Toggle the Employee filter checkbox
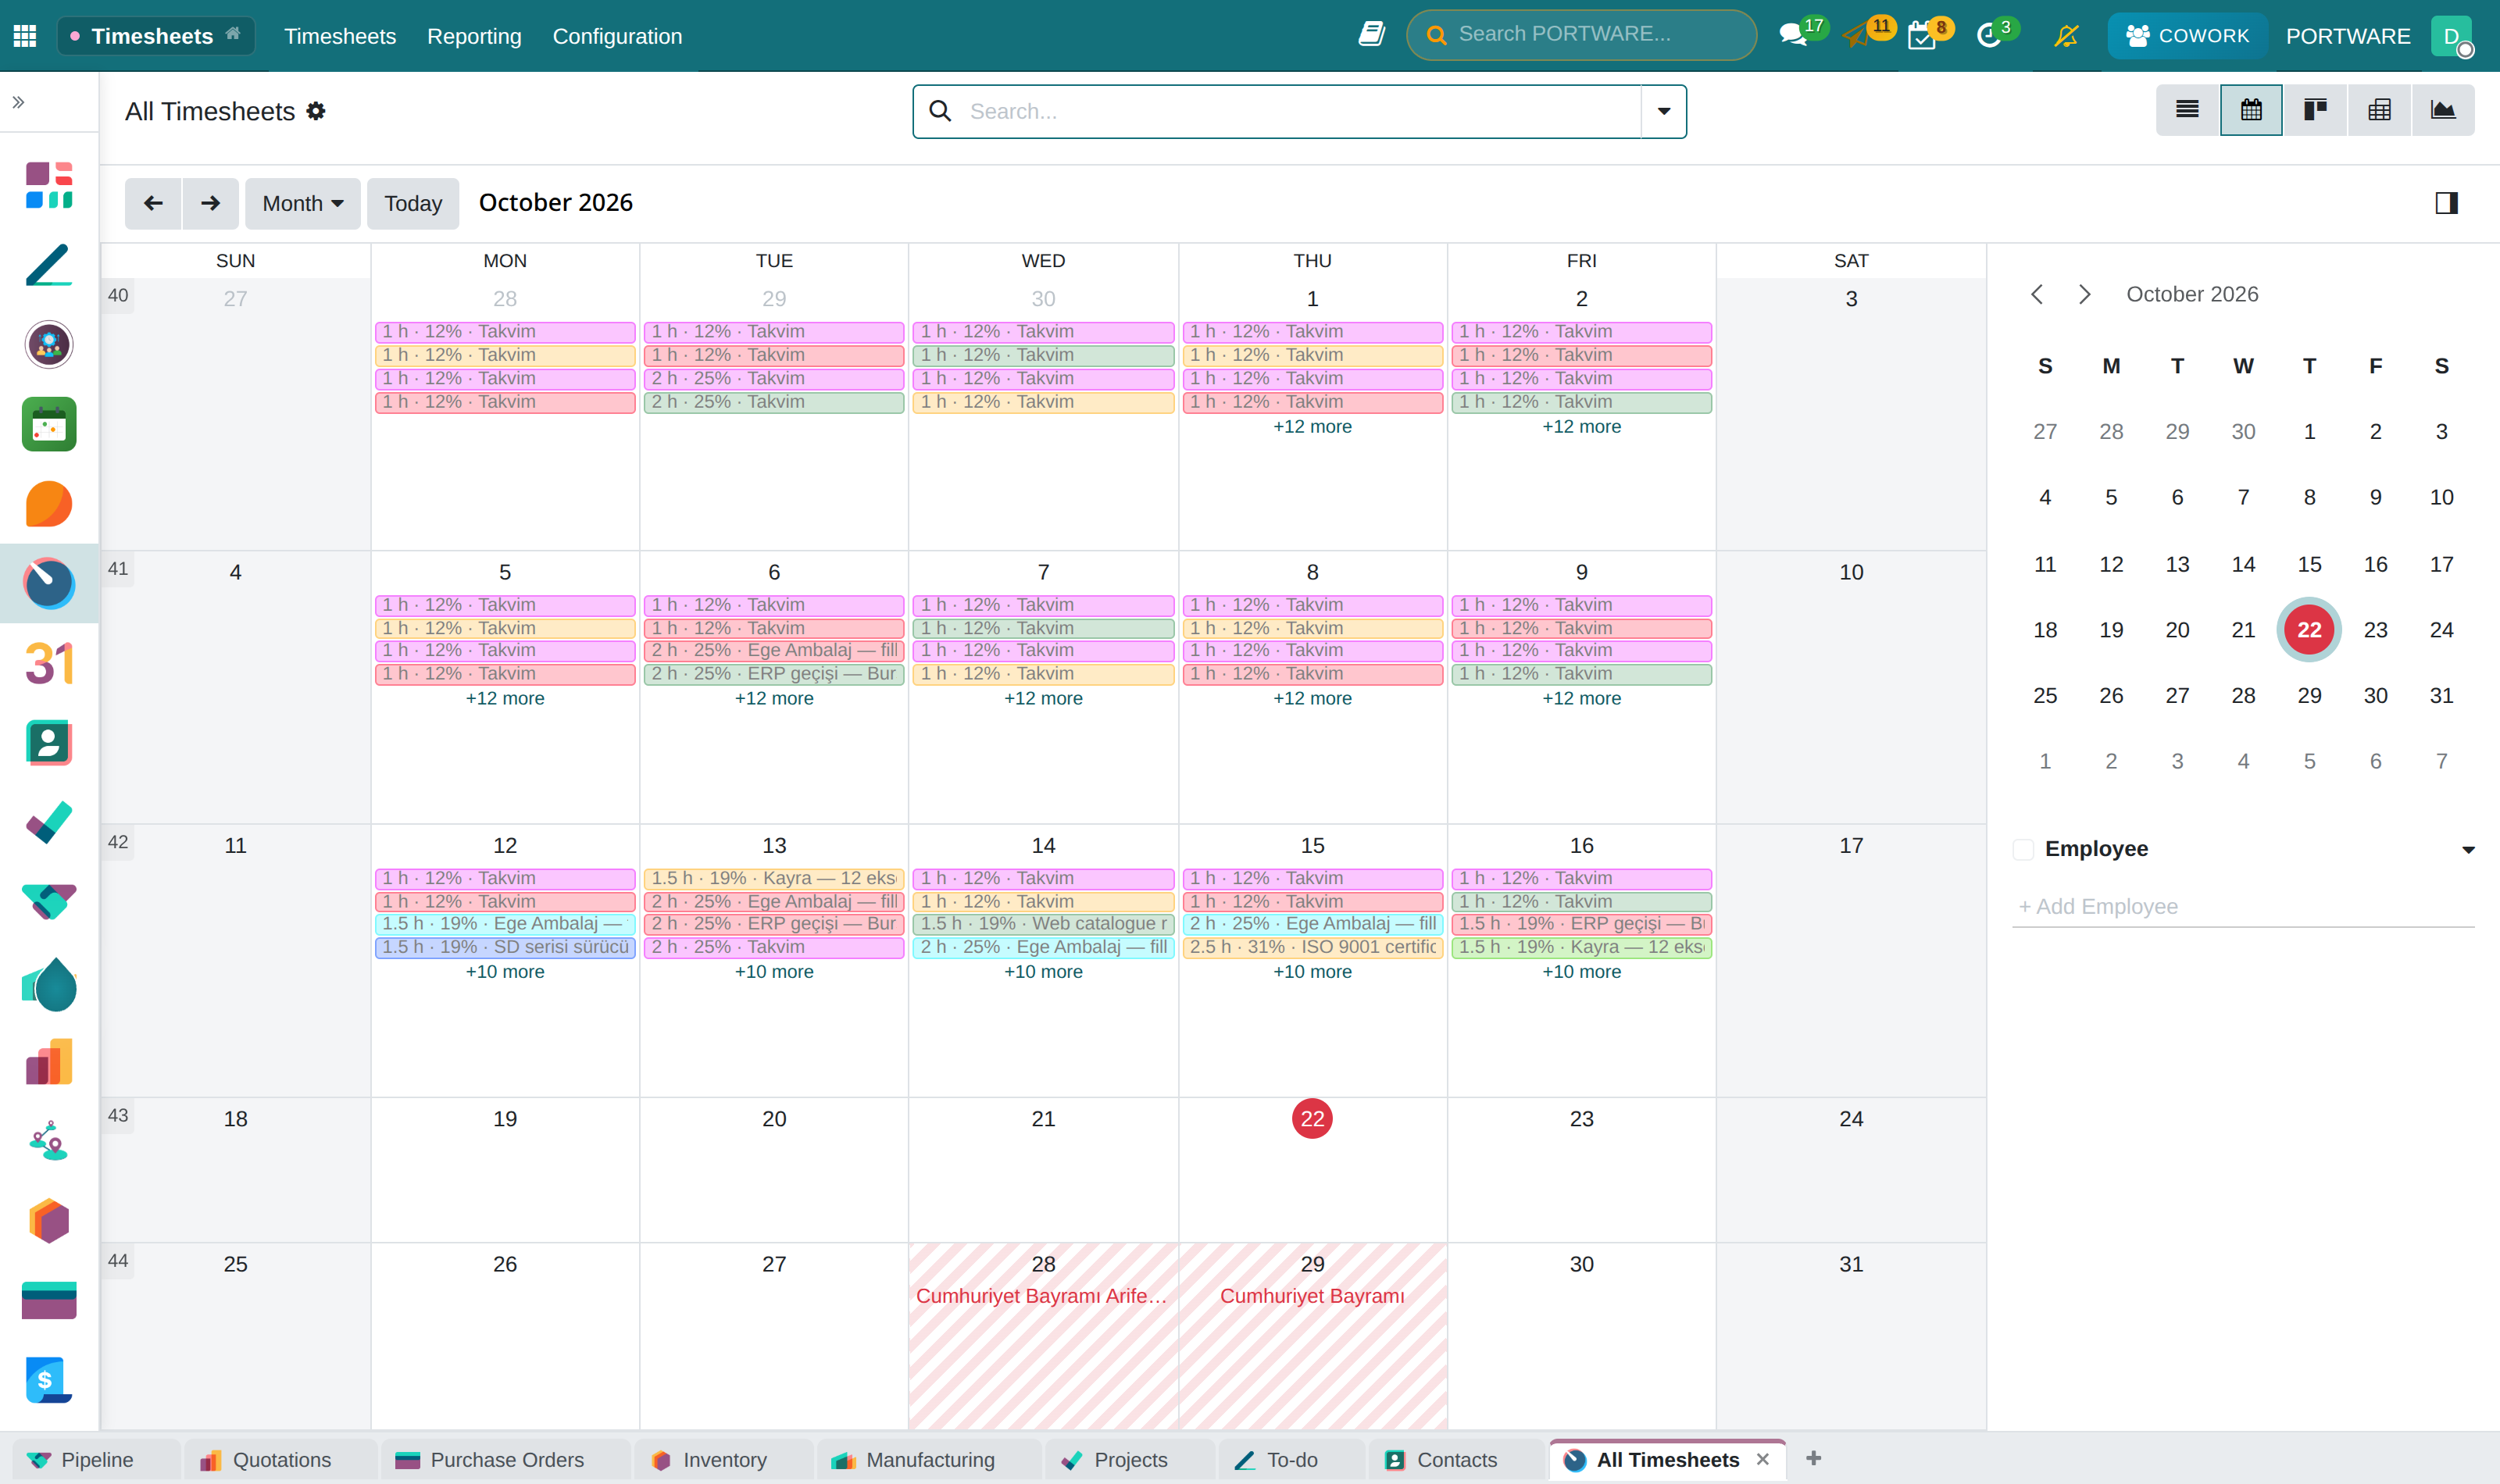This screenshot has width=2500, height=1484. click(2023, 849)
